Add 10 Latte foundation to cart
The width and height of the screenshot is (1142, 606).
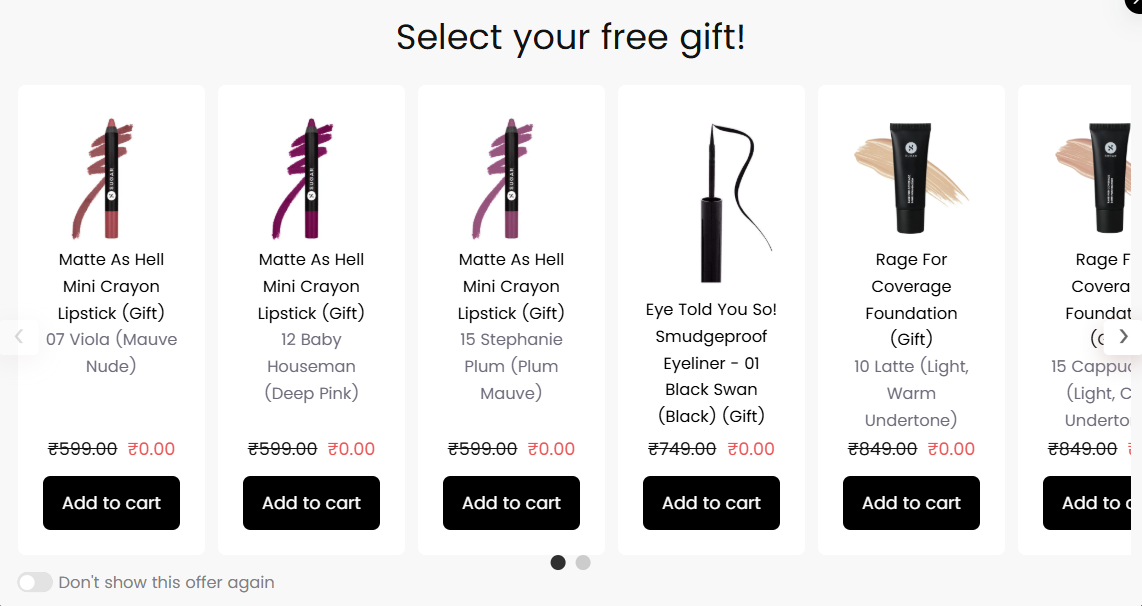click(911, 503)
